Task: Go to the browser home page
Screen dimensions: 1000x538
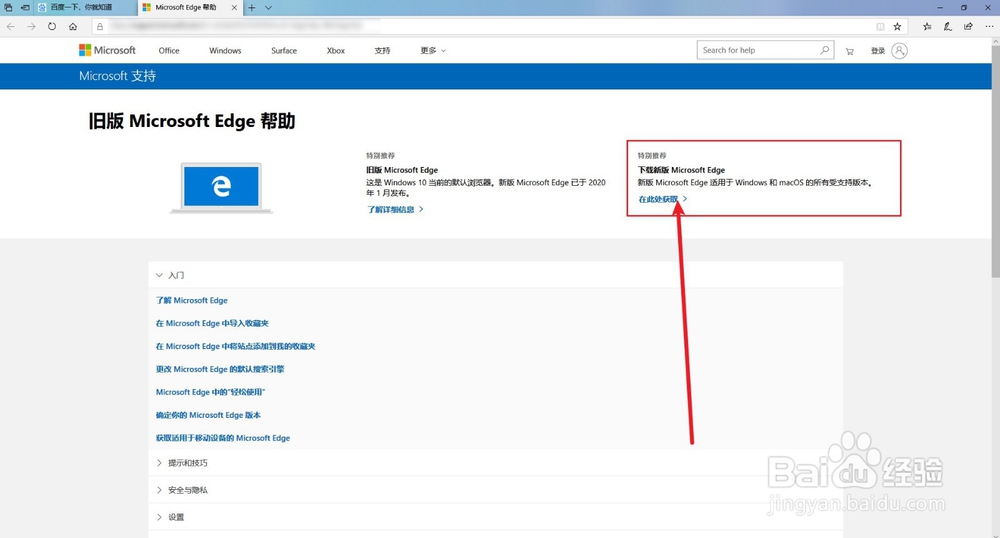Action: point(73,26)
